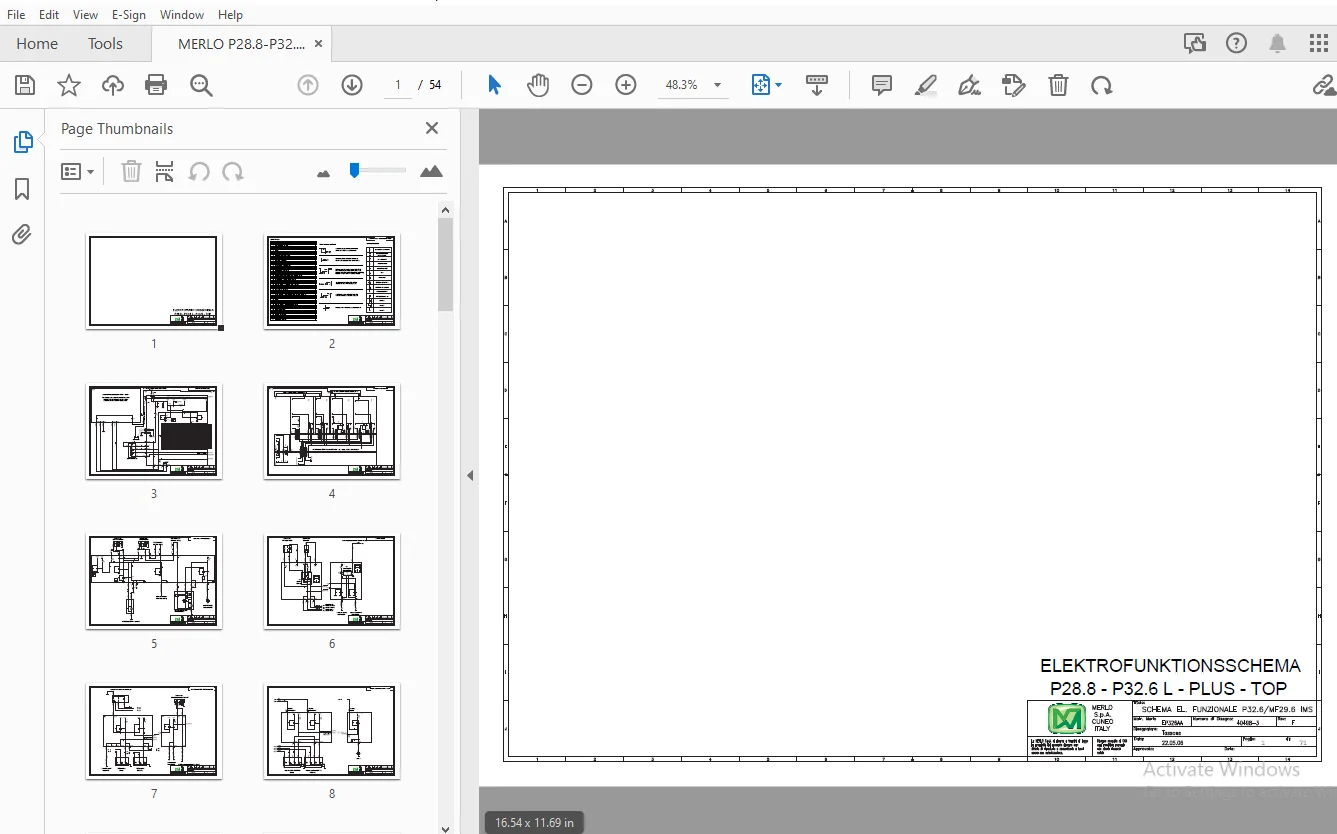Screen dimensions: 1337x834
Task: Click the thumbnails panel scroll up arrow
Action: (x=446, y=209)
